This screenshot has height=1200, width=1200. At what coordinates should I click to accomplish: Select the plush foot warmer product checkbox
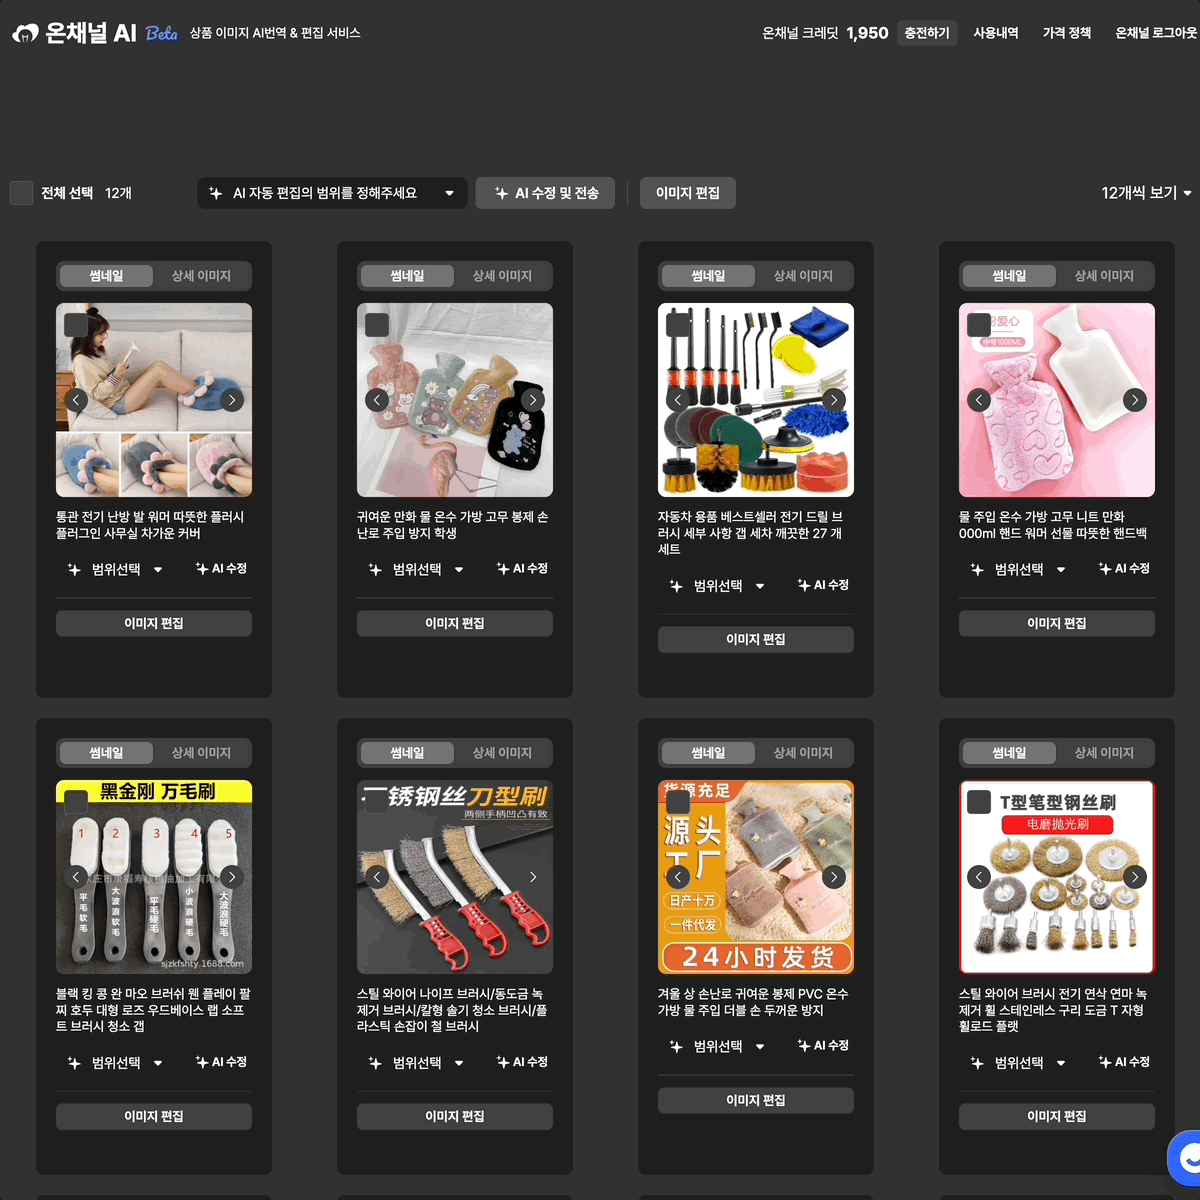[x=76, y=325]
